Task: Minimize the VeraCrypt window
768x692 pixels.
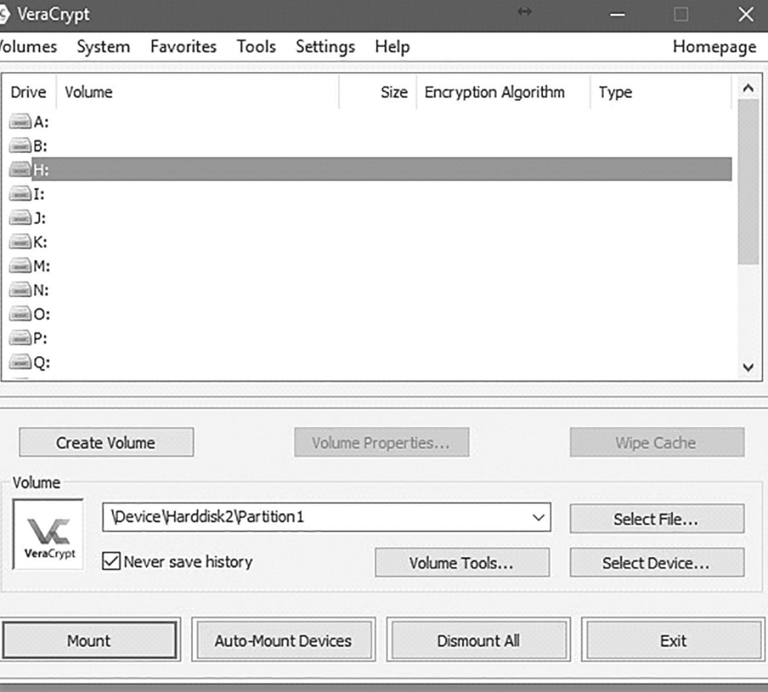Action: [x=617, y=14]
